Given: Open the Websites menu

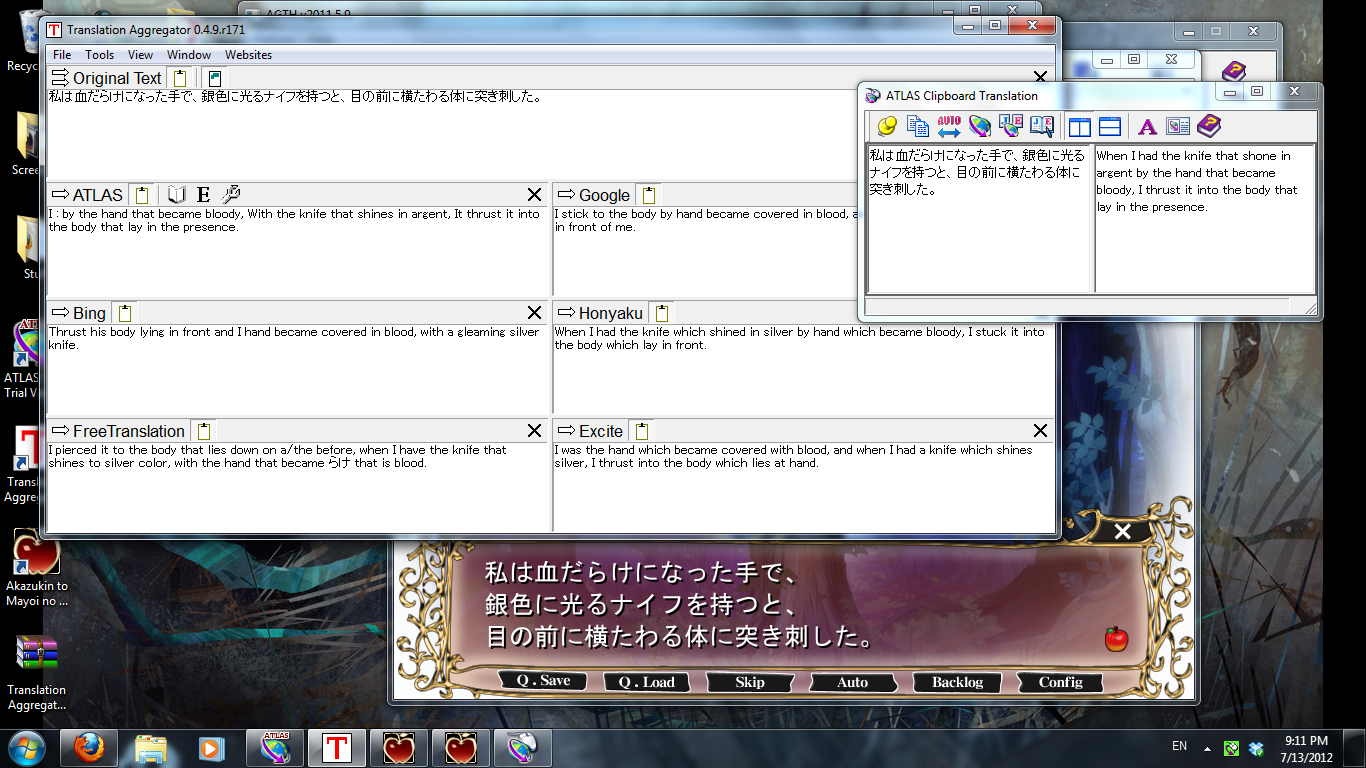Looking at the screenshot, I should click(x=248, y=55).
